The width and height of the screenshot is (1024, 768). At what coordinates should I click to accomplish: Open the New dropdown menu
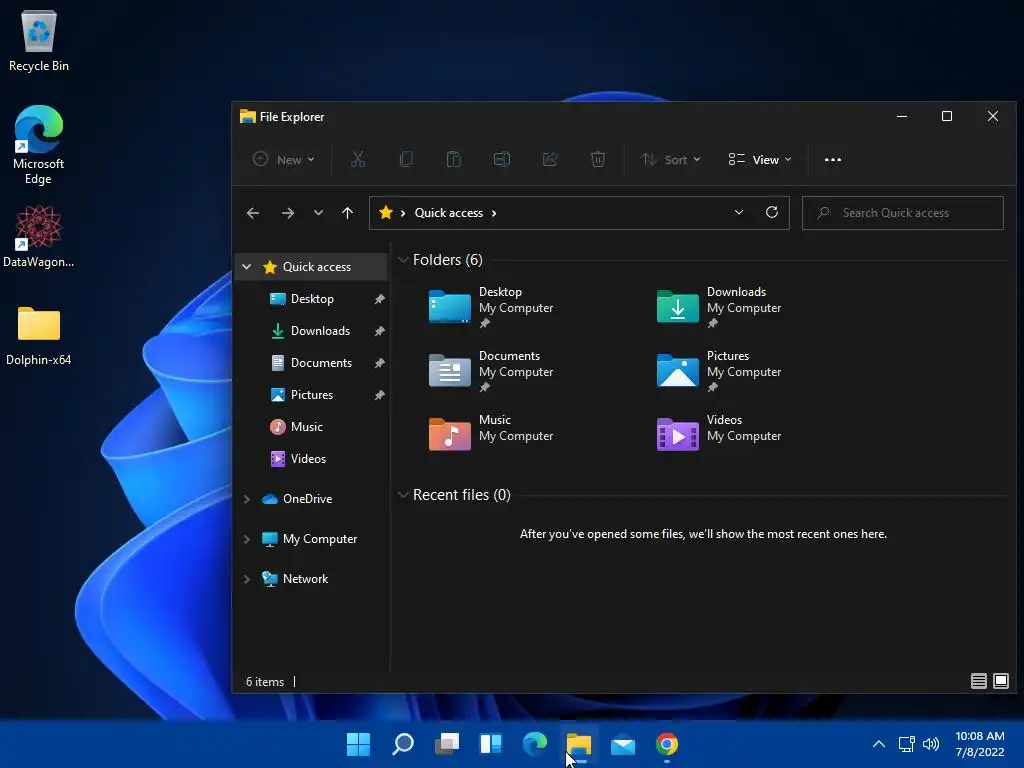point(283,159)
